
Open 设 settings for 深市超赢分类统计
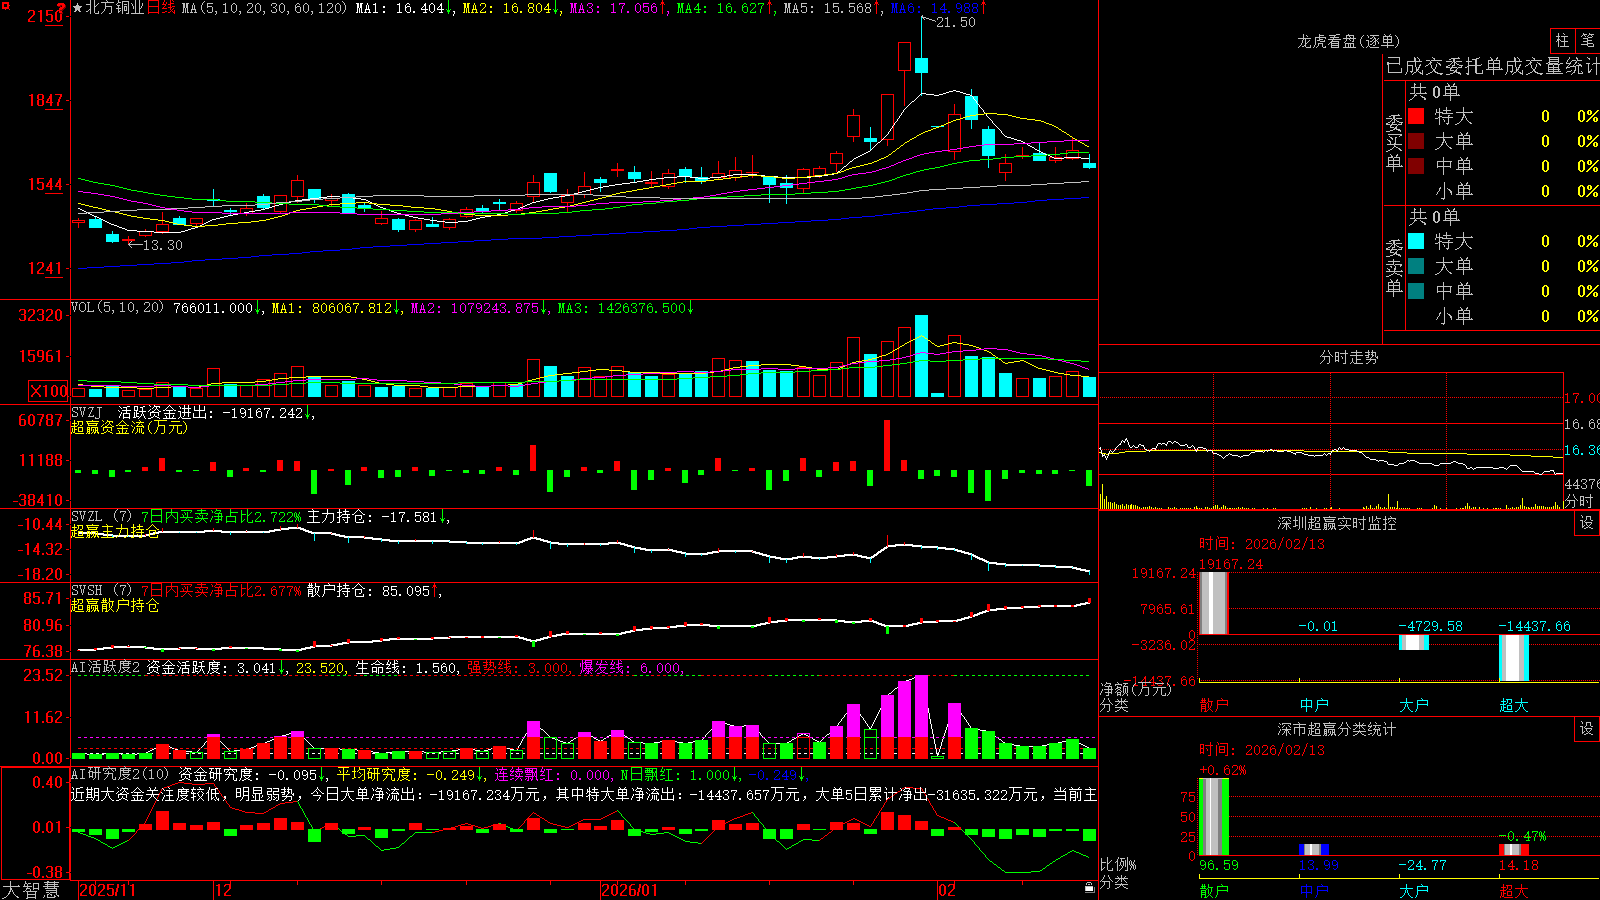pos(1586,729)
